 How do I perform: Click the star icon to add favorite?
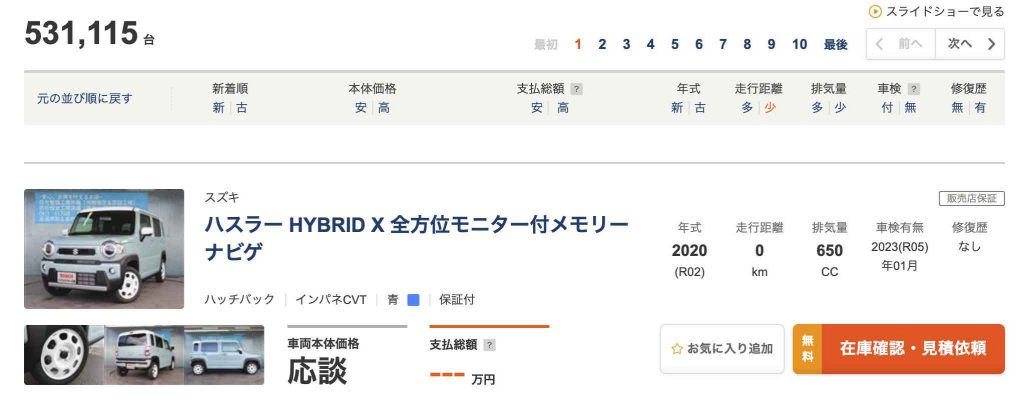(677, 349)
